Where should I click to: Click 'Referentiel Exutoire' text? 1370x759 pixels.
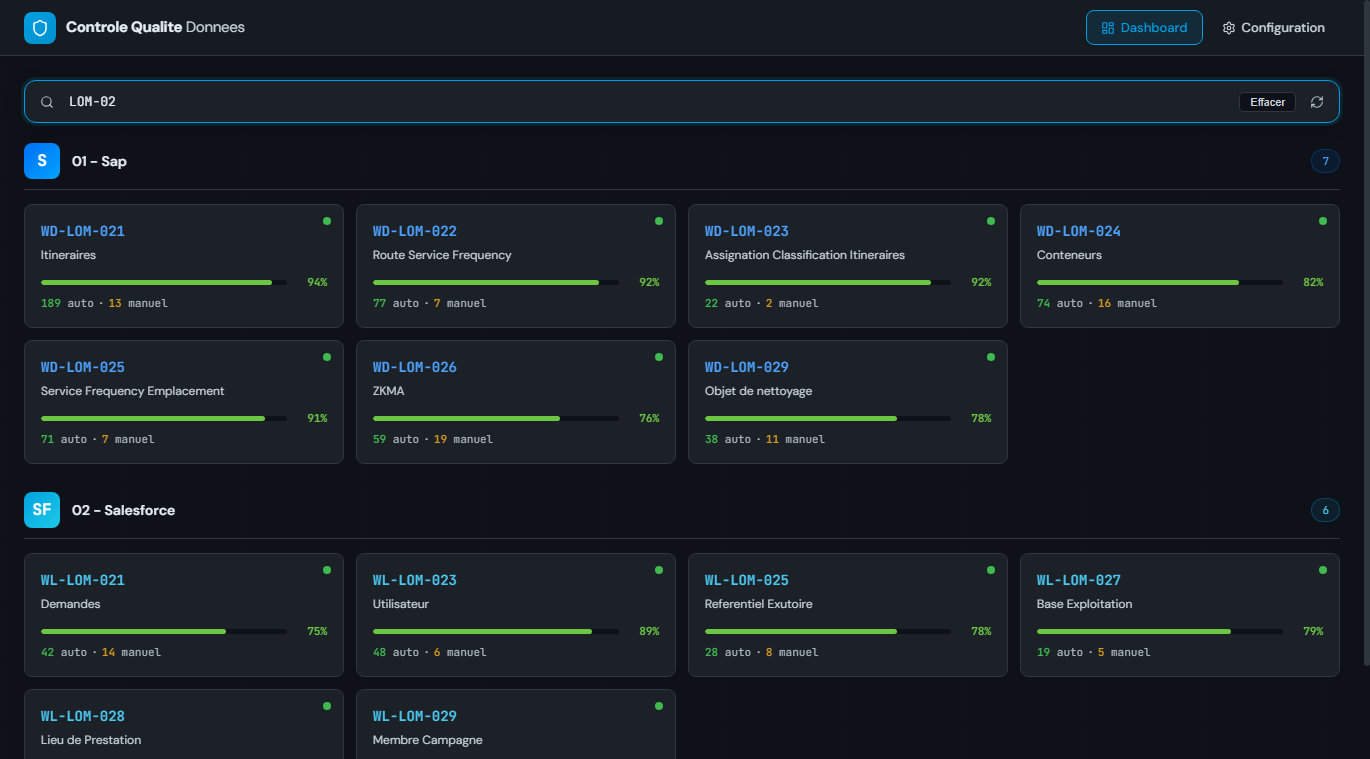coord(759,604)
